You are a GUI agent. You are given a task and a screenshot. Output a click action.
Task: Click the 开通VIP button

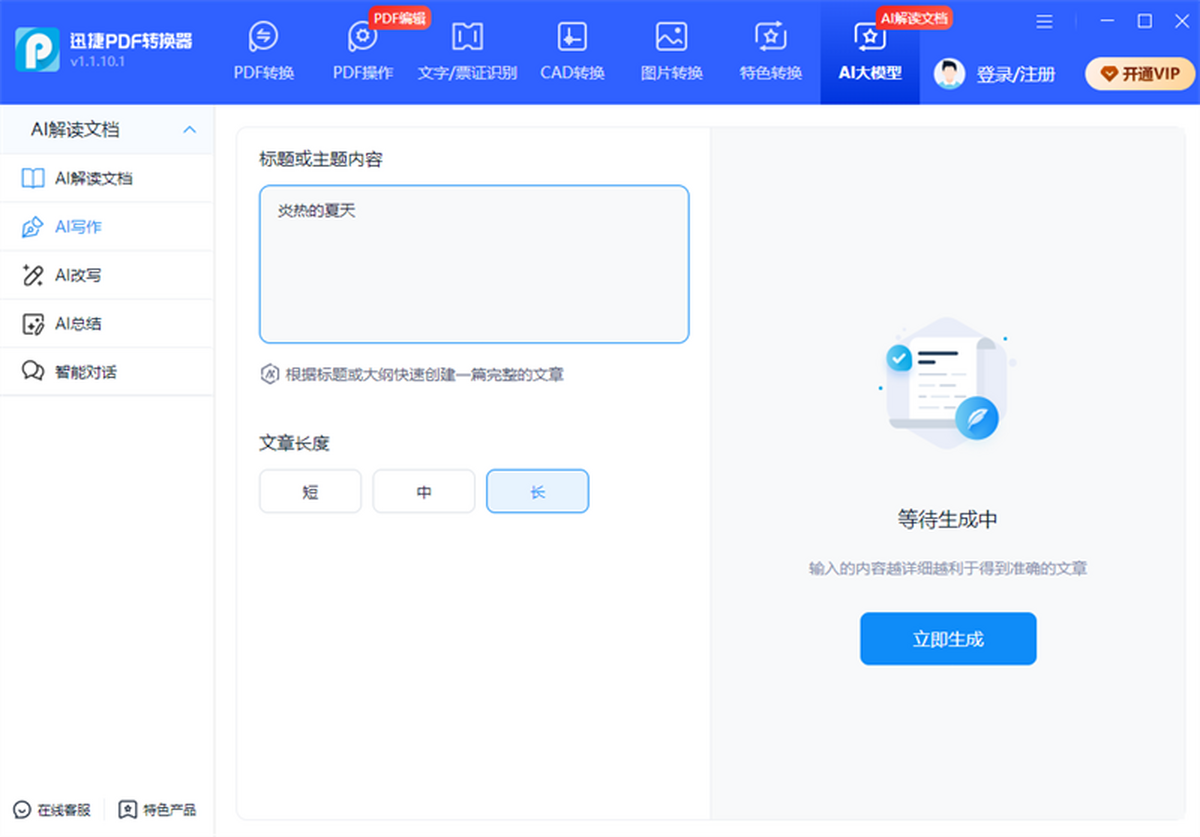pyautogui.click(x=1139, y=74)
